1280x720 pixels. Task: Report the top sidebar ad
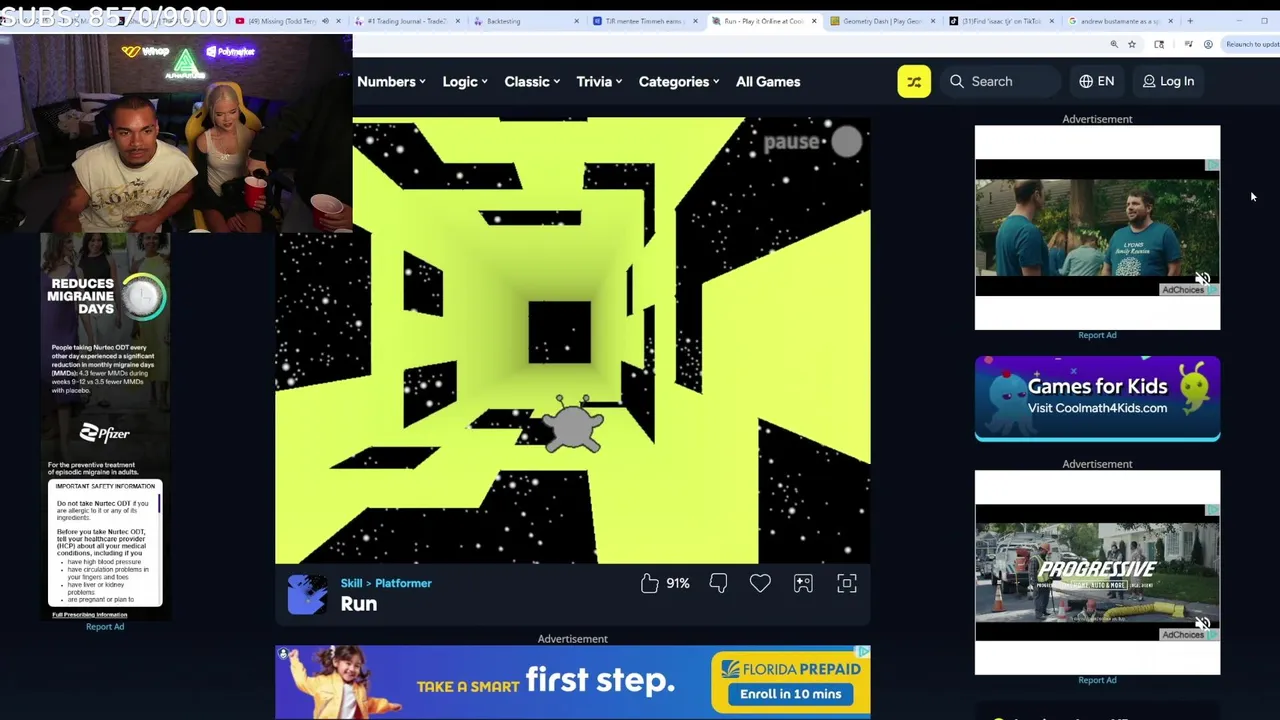[x=1097, y=335]
